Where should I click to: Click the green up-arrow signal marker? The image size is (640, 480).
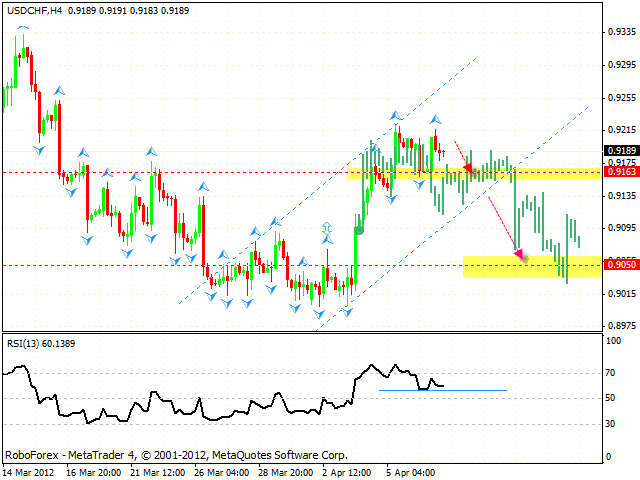tap(326, 229)
